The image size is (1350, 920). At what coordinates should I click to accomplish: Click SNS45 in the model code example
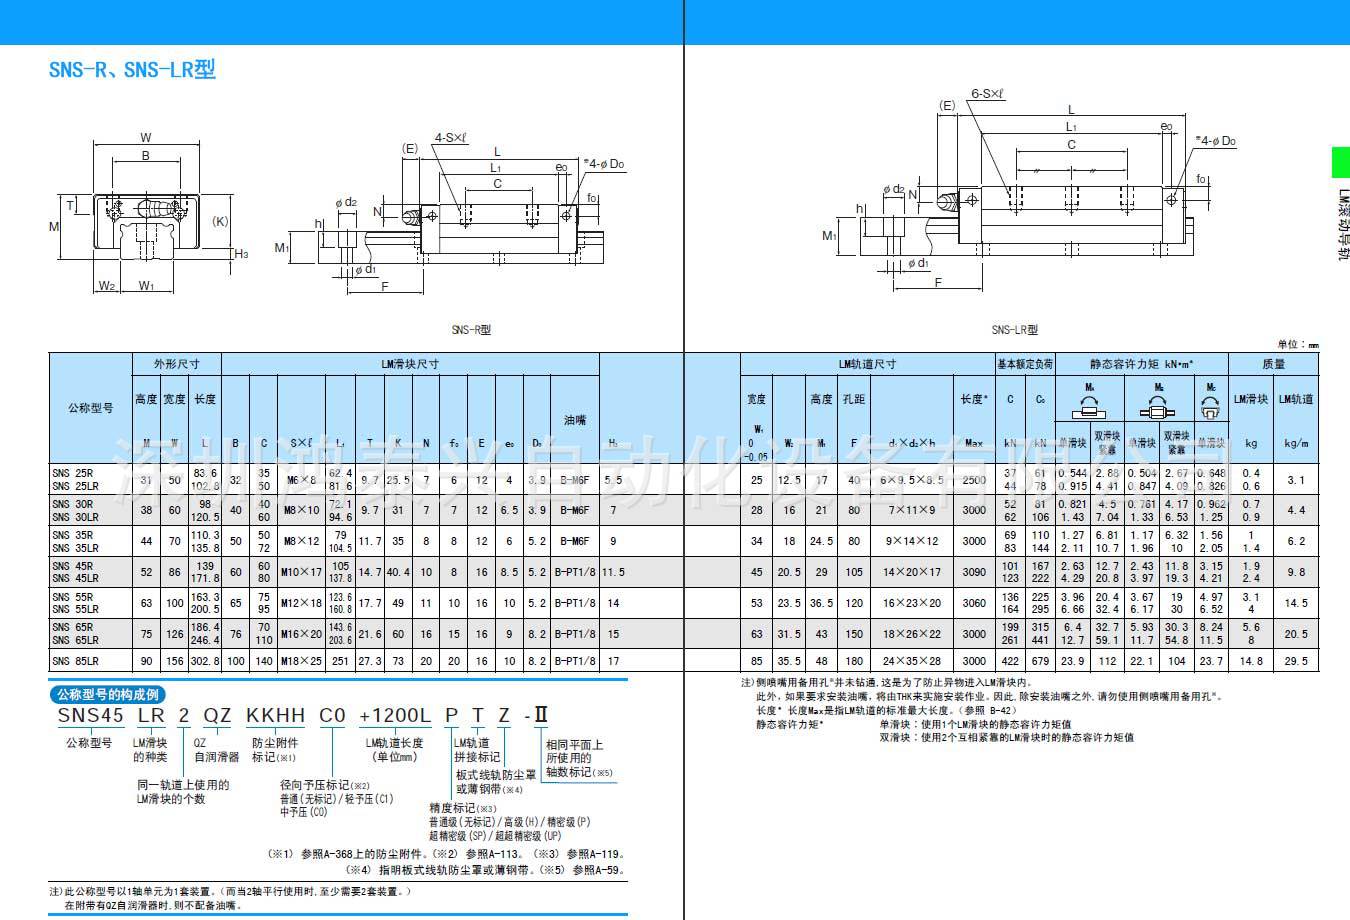90,715
